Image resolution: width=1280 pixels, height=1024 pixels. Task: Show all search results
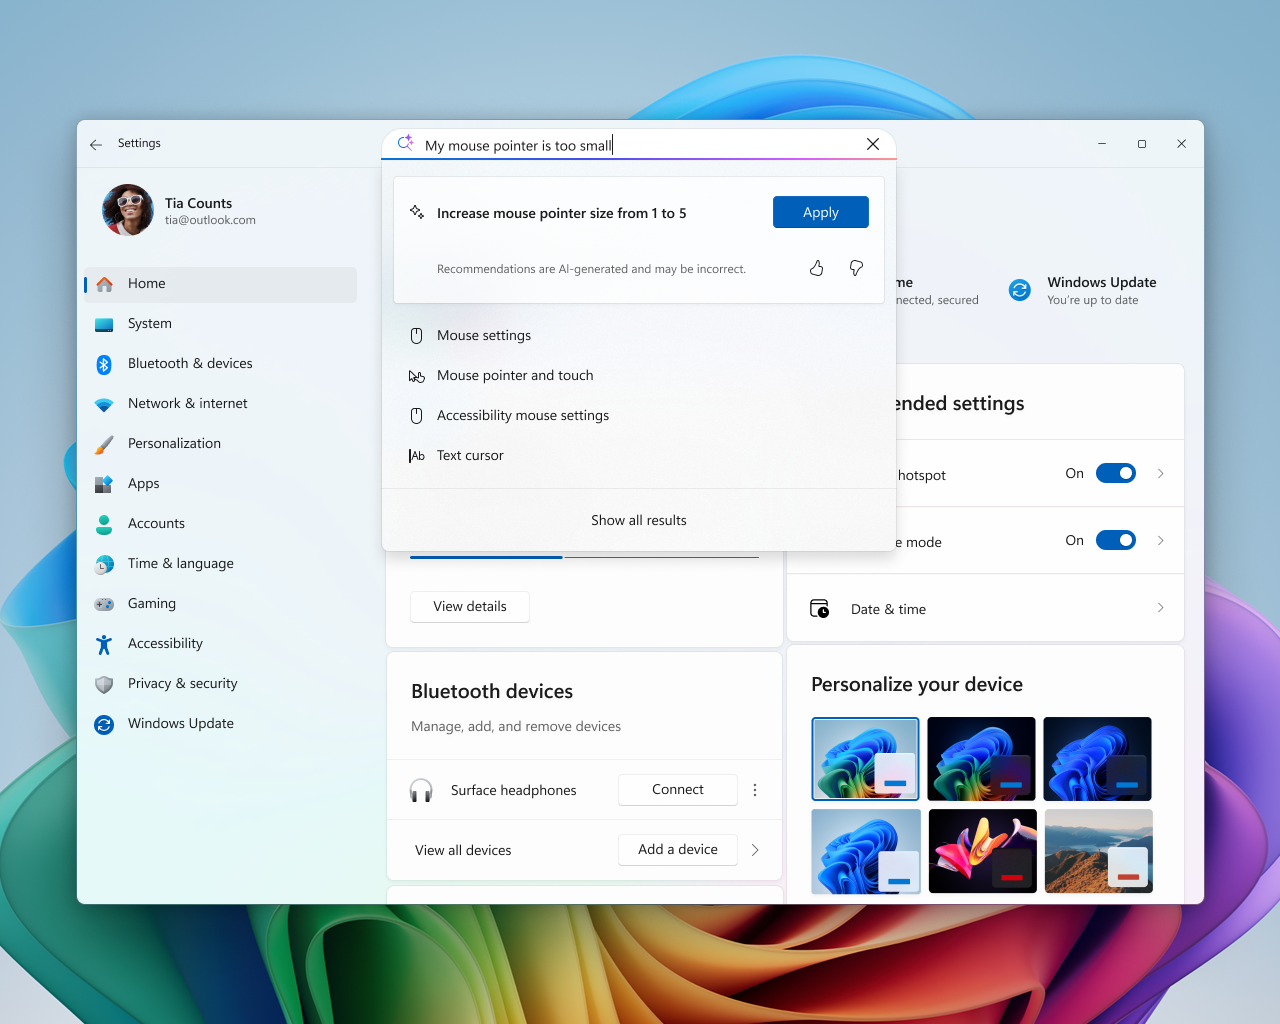(x=639, y=521)
